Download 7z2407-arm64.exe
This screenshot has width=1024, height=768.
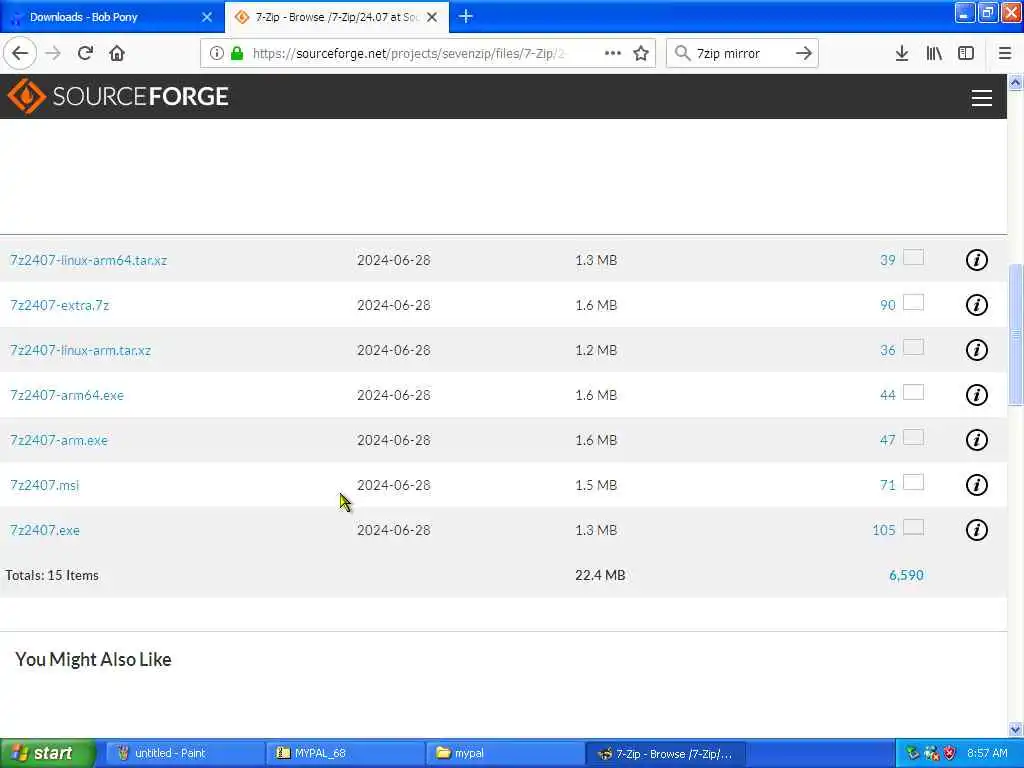(67, 395)
